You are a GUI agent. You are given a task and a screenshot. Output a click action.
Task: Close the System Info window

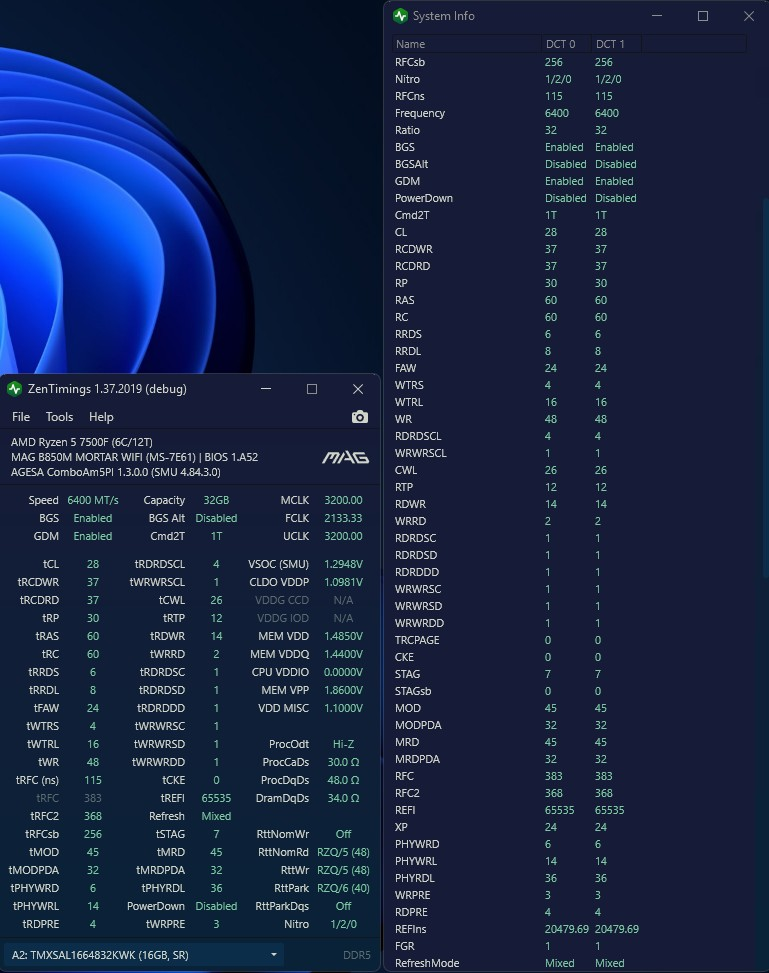(x=749, y=16)
